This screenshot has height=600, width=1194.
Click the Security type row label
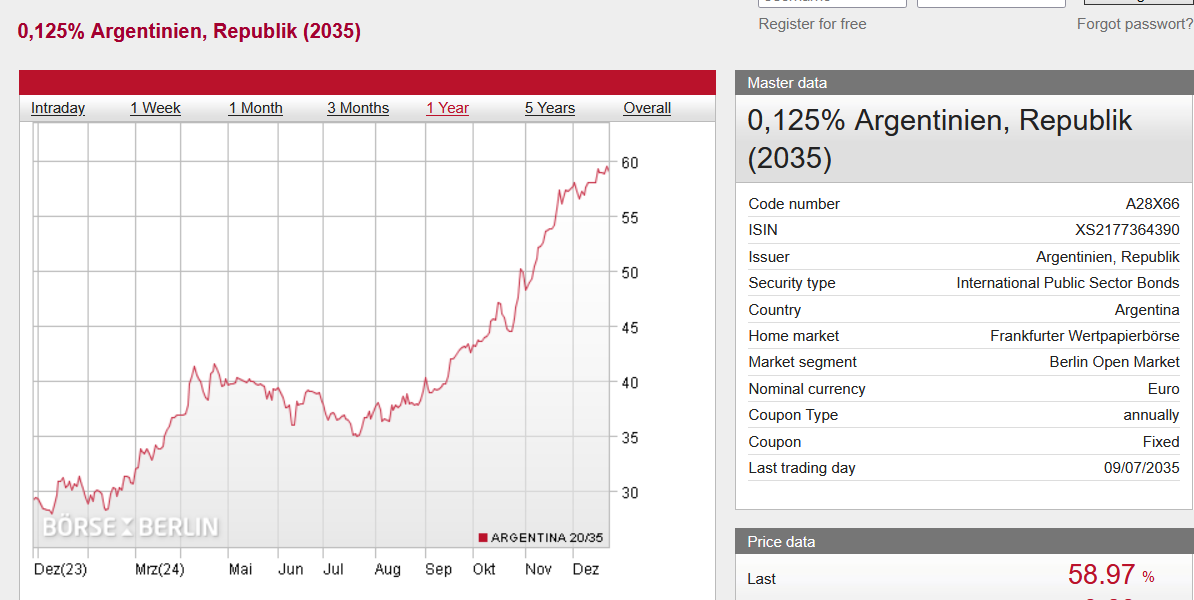[792, 283]
